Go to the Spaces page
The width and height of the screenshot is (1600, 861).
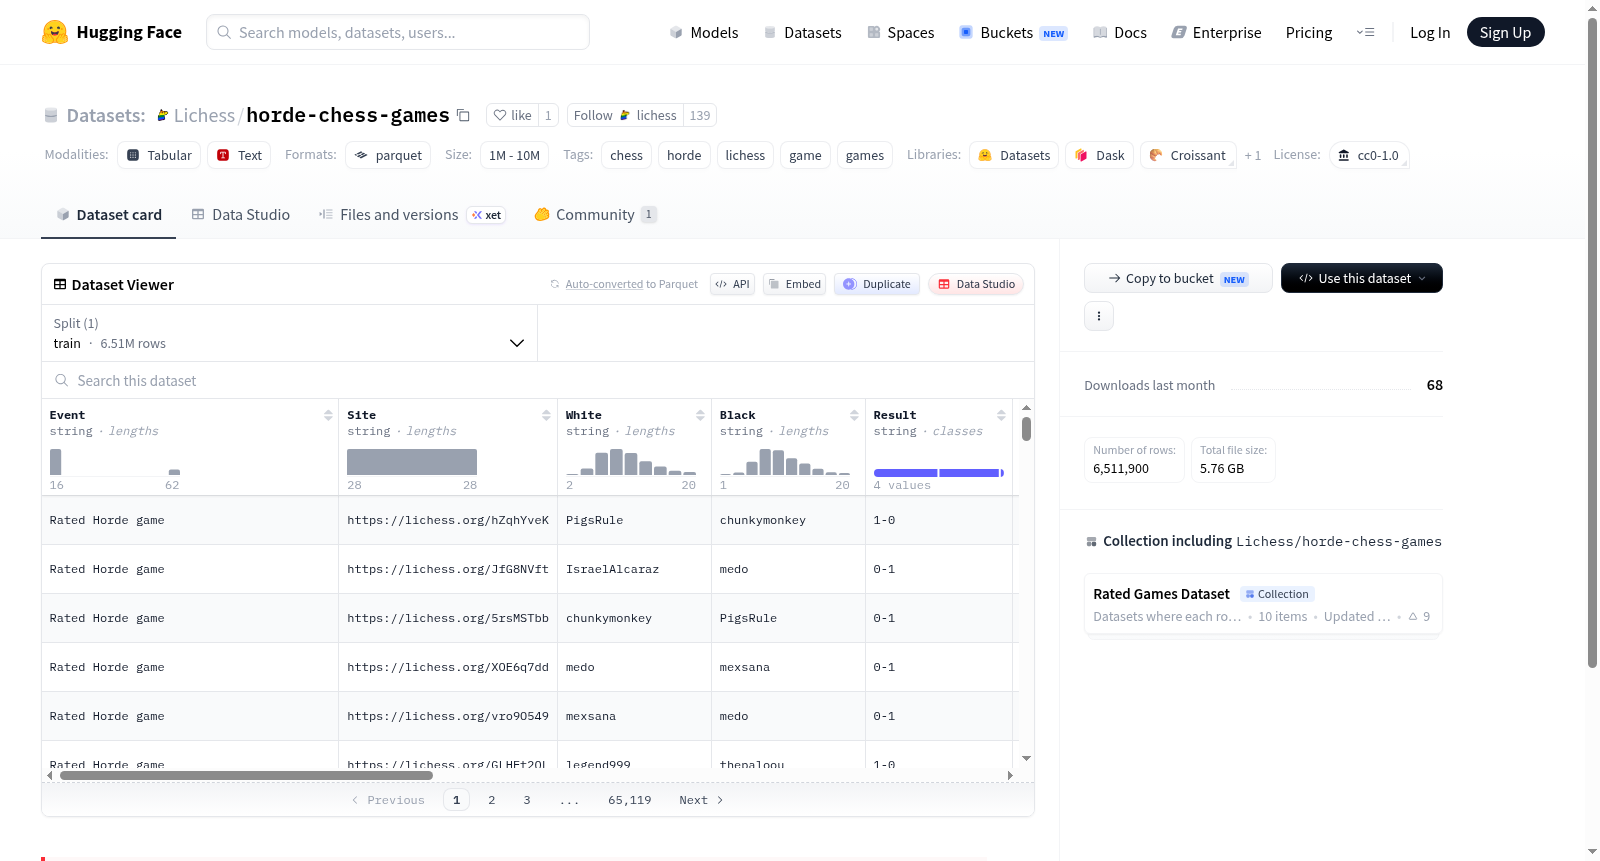[x=901, y=32]
